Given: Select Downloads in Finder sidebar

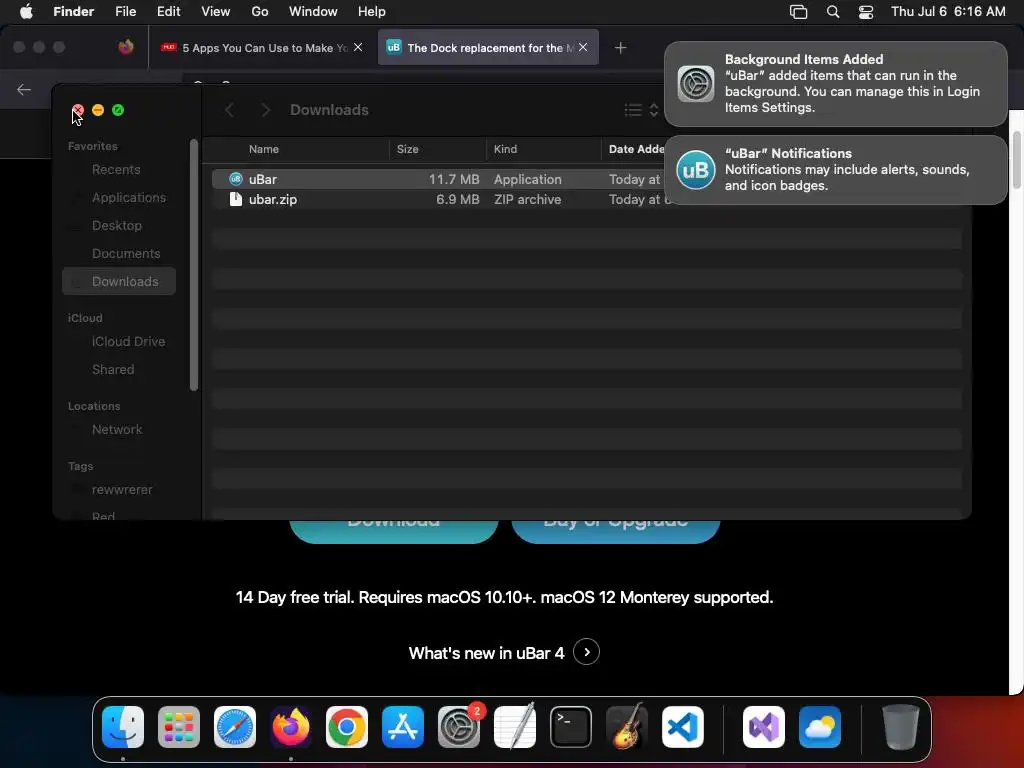Looking at the screenshot, I should (x=119, y=281).
